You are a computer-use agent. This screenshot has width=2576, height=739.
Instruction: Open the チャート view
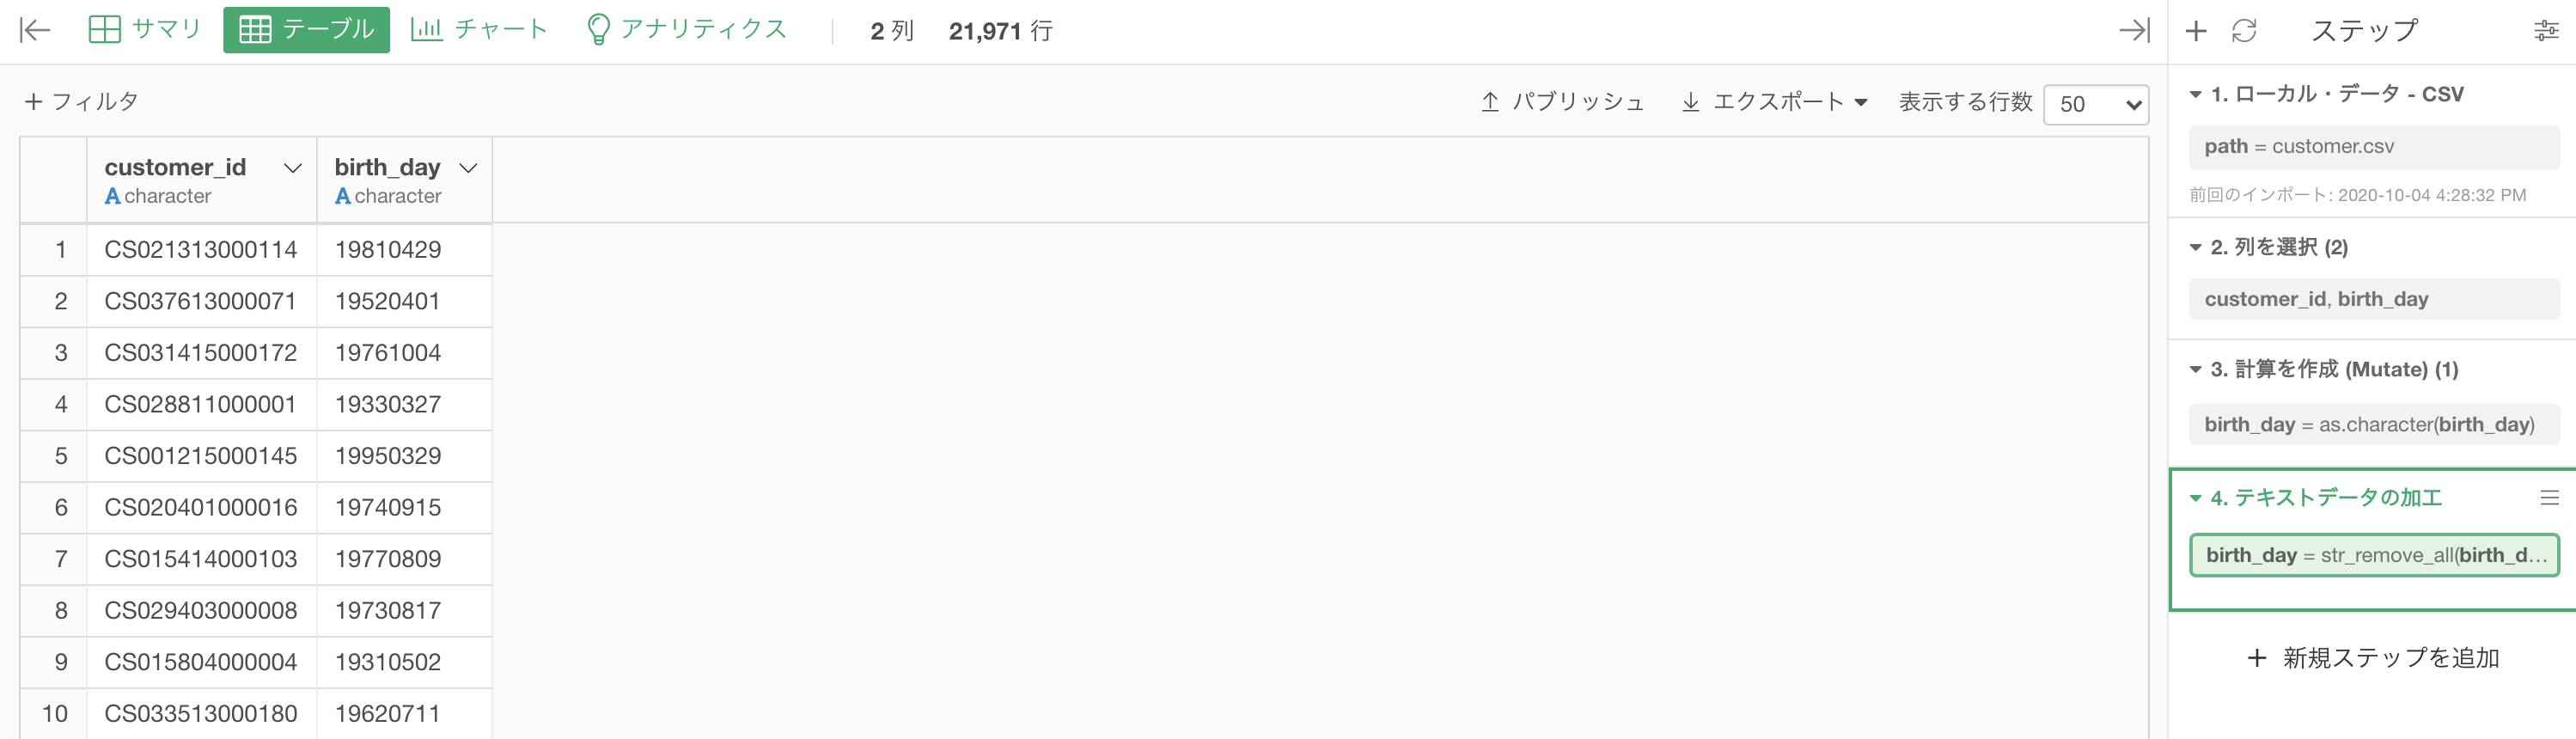479,30
